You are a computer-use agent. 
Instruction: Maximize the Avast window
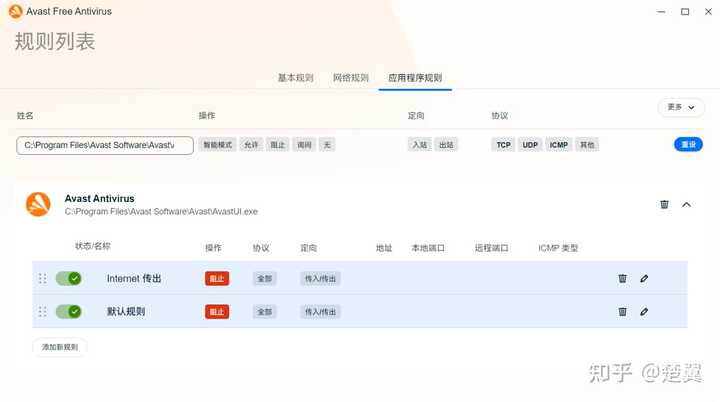(685, 11)
